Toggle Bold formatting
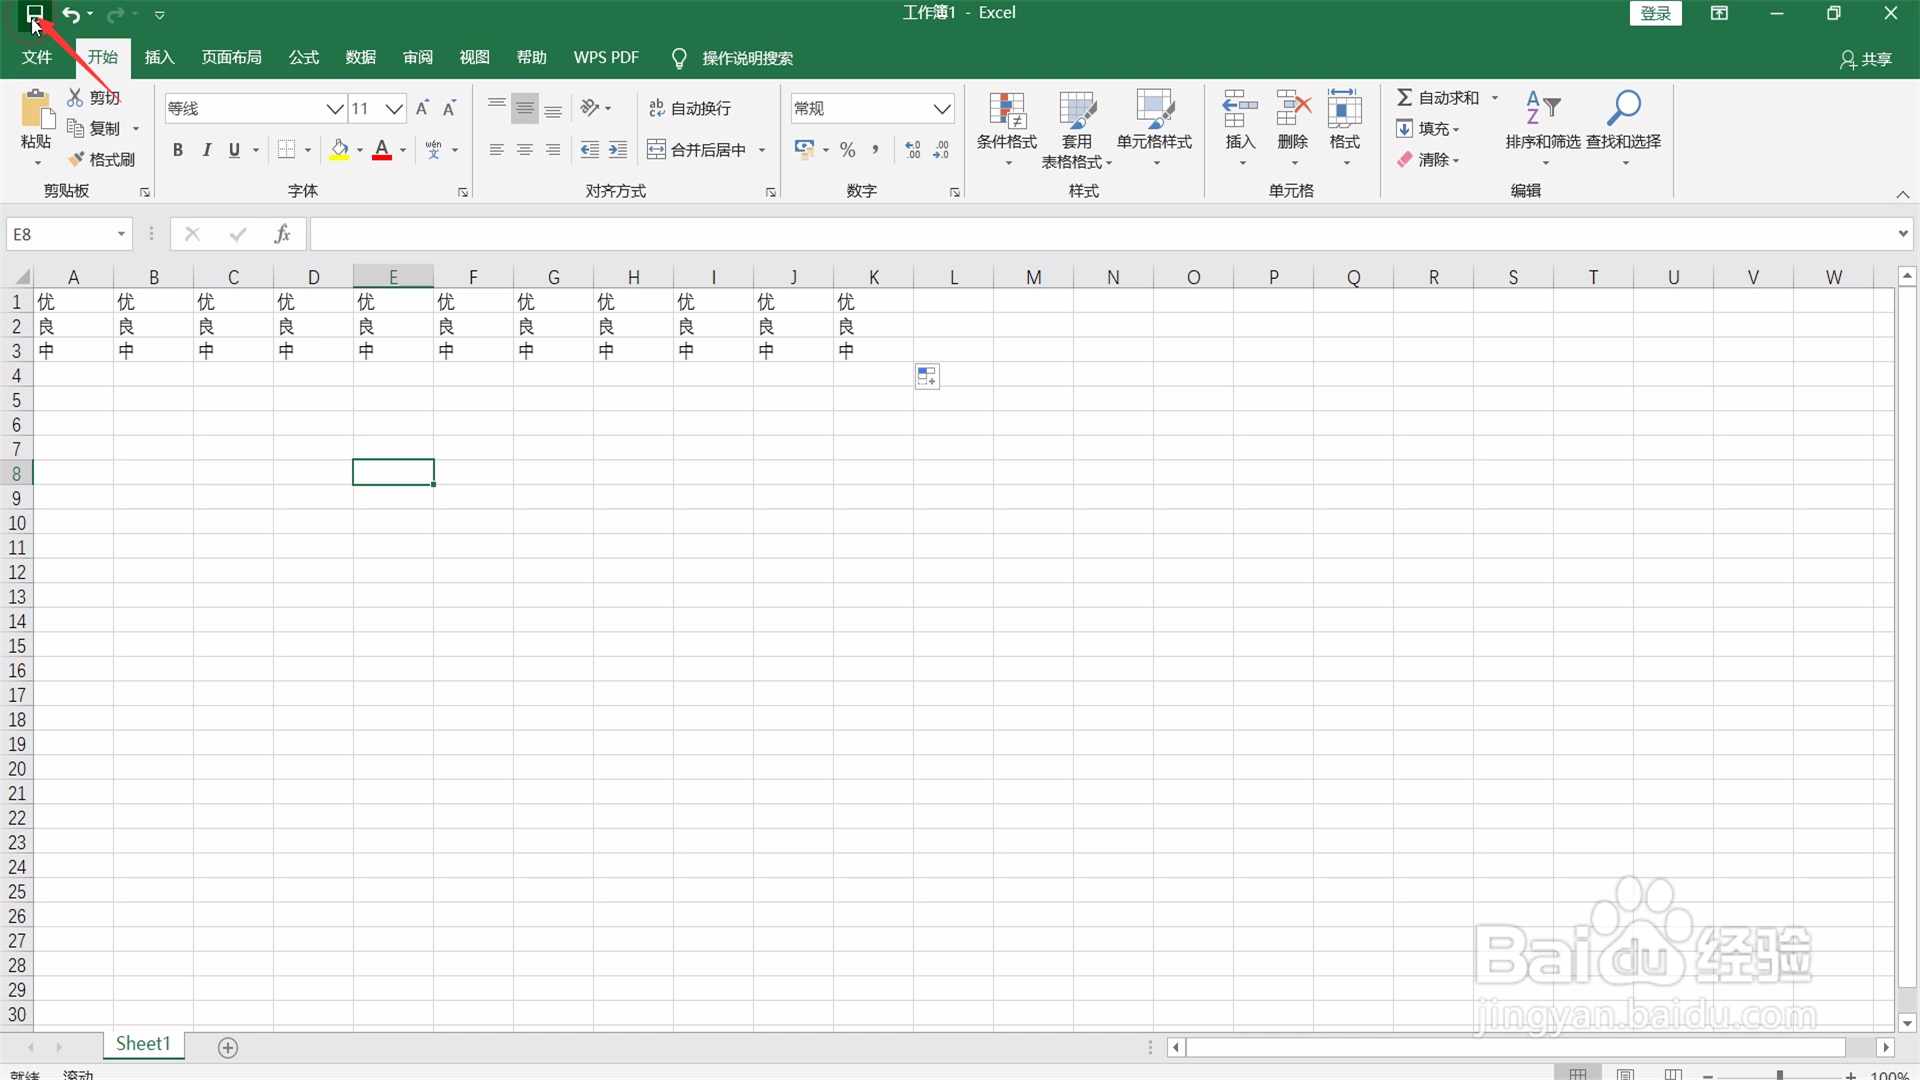This screenshot has height=1080, width=1920. coord(178,150)
